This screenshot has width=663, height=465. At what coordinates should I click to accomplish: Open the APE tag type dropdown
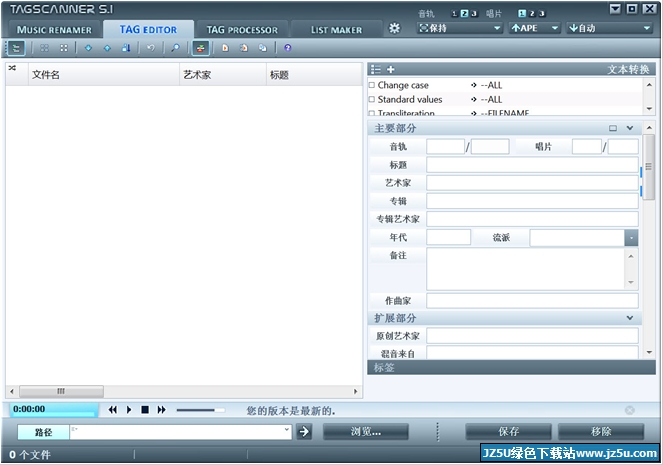tap(535, 28)
